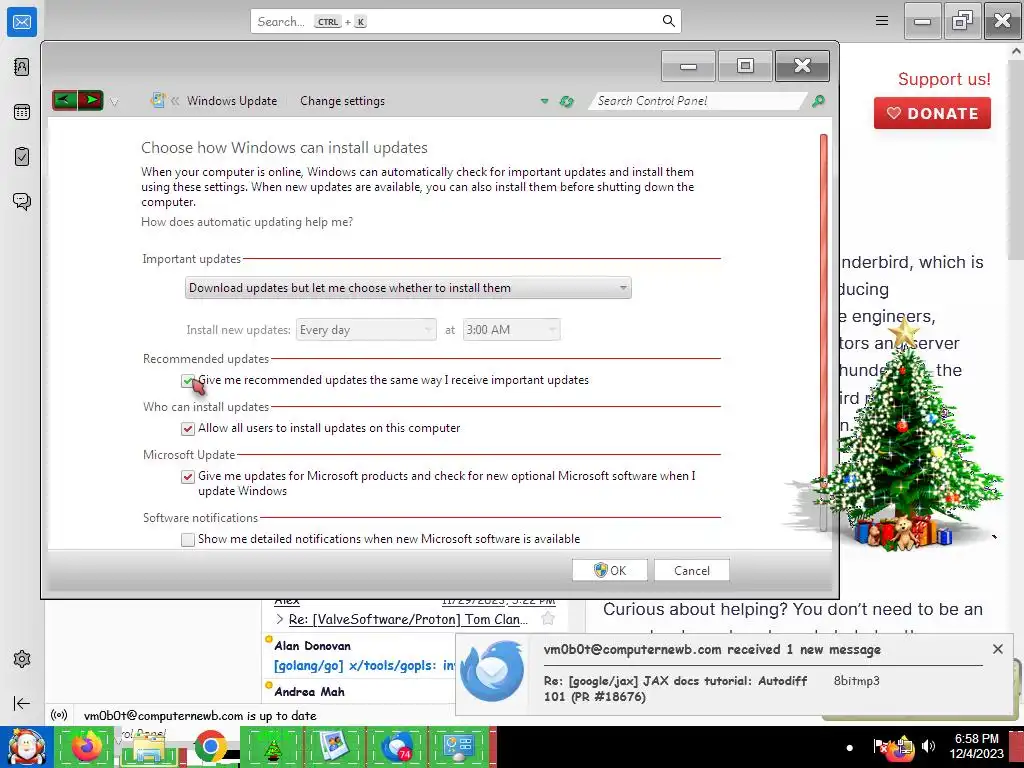This screenshot has height=768, width=1024.
Task: Click the online status icon in status bar
Action: pyautogui.click(x=59, y=715)
